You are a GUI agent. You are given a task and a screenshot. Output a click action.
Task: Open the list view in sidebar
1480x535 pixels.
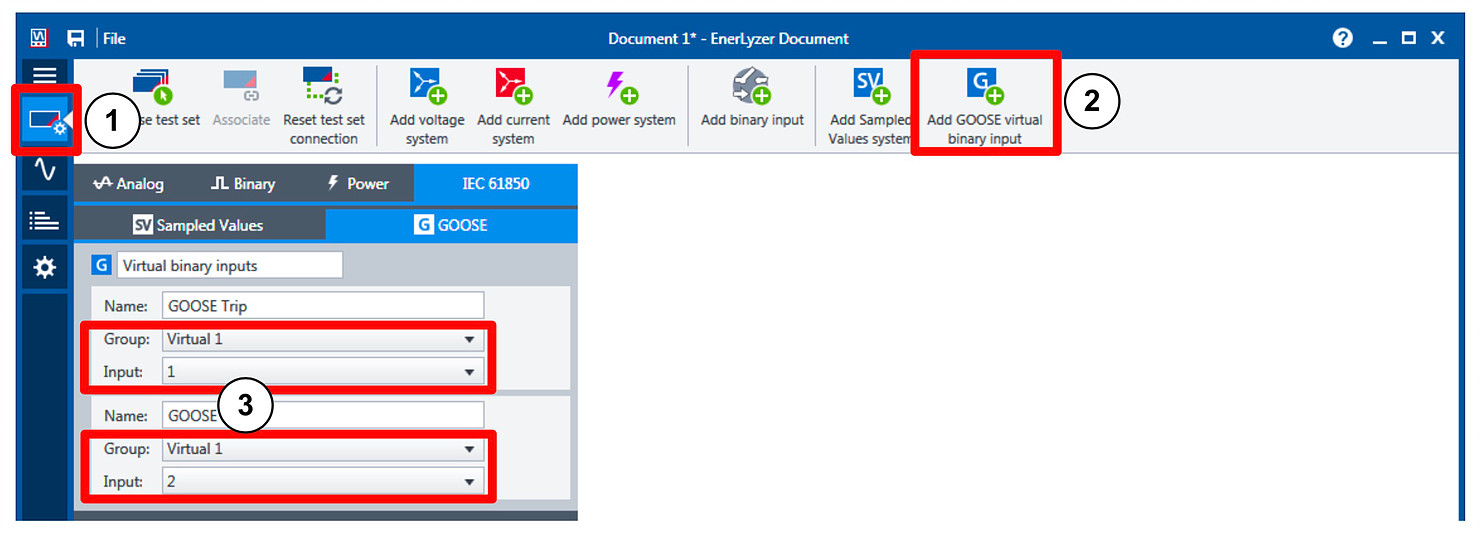click(45, 219)
